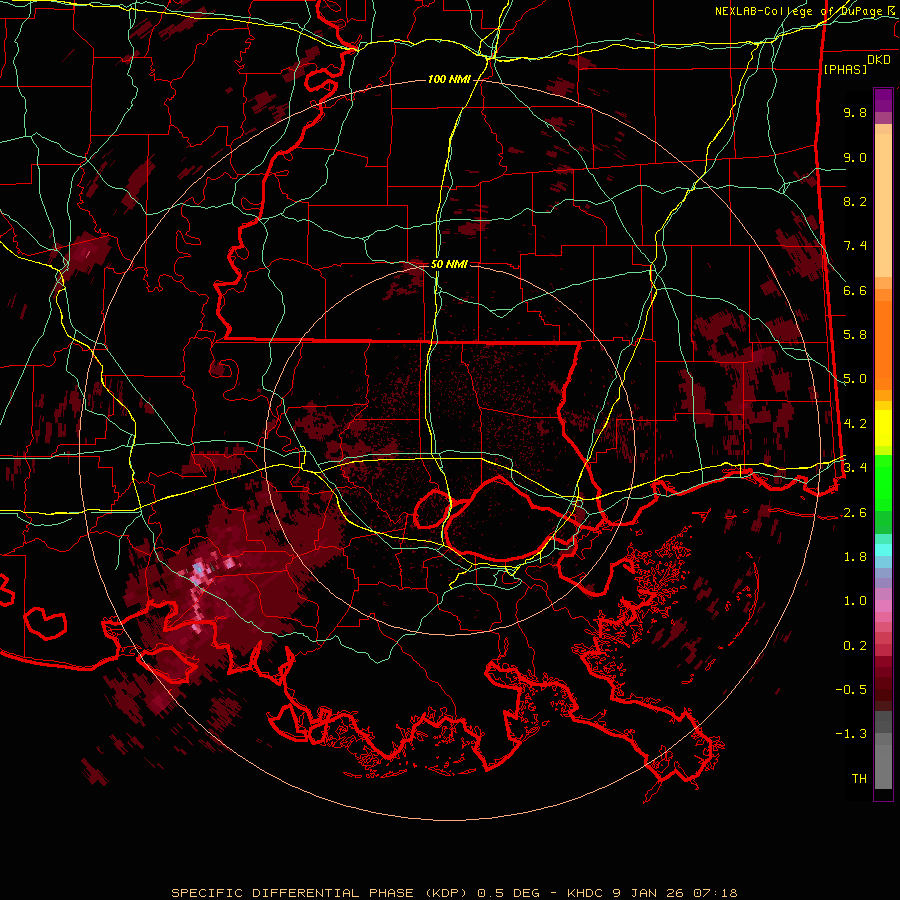Screen dimensions: 900x900
Task: Select the -0.5 legend value
Action: (x=851, y=689)
